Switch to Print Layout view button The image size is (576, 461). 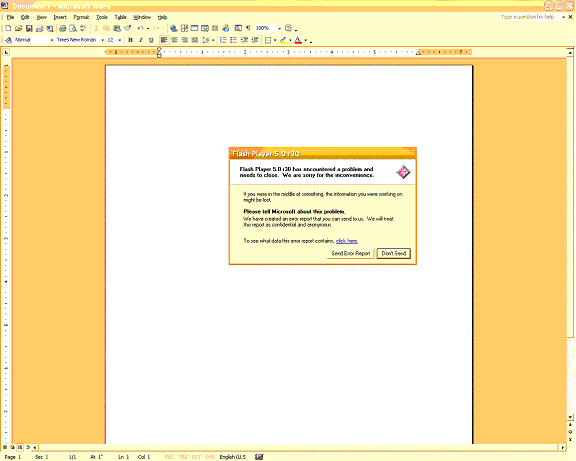[x=20, y=447]
